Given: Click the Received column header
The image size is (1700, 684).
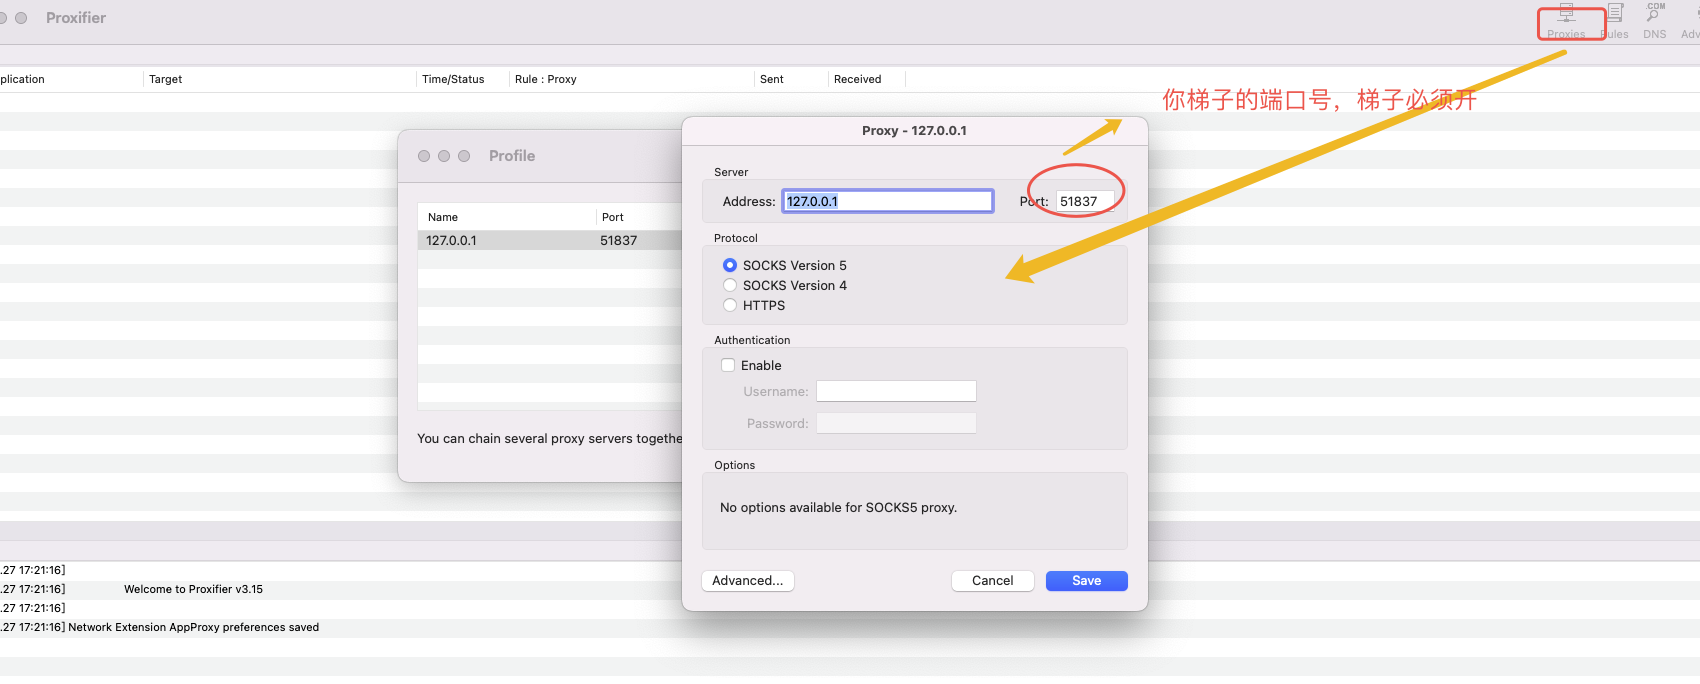Looking at the screenshot, I should [857, 79].
